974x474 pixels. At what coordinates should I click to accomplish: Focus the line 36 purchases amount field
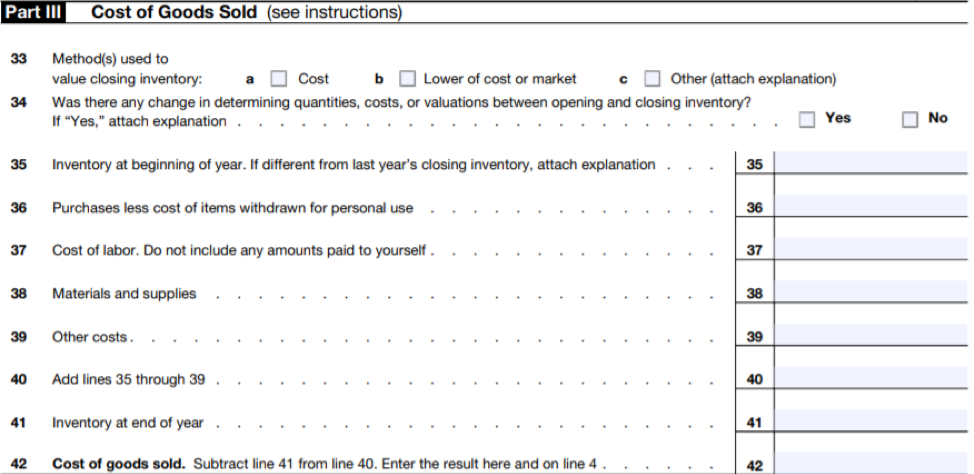pos(870,208)
